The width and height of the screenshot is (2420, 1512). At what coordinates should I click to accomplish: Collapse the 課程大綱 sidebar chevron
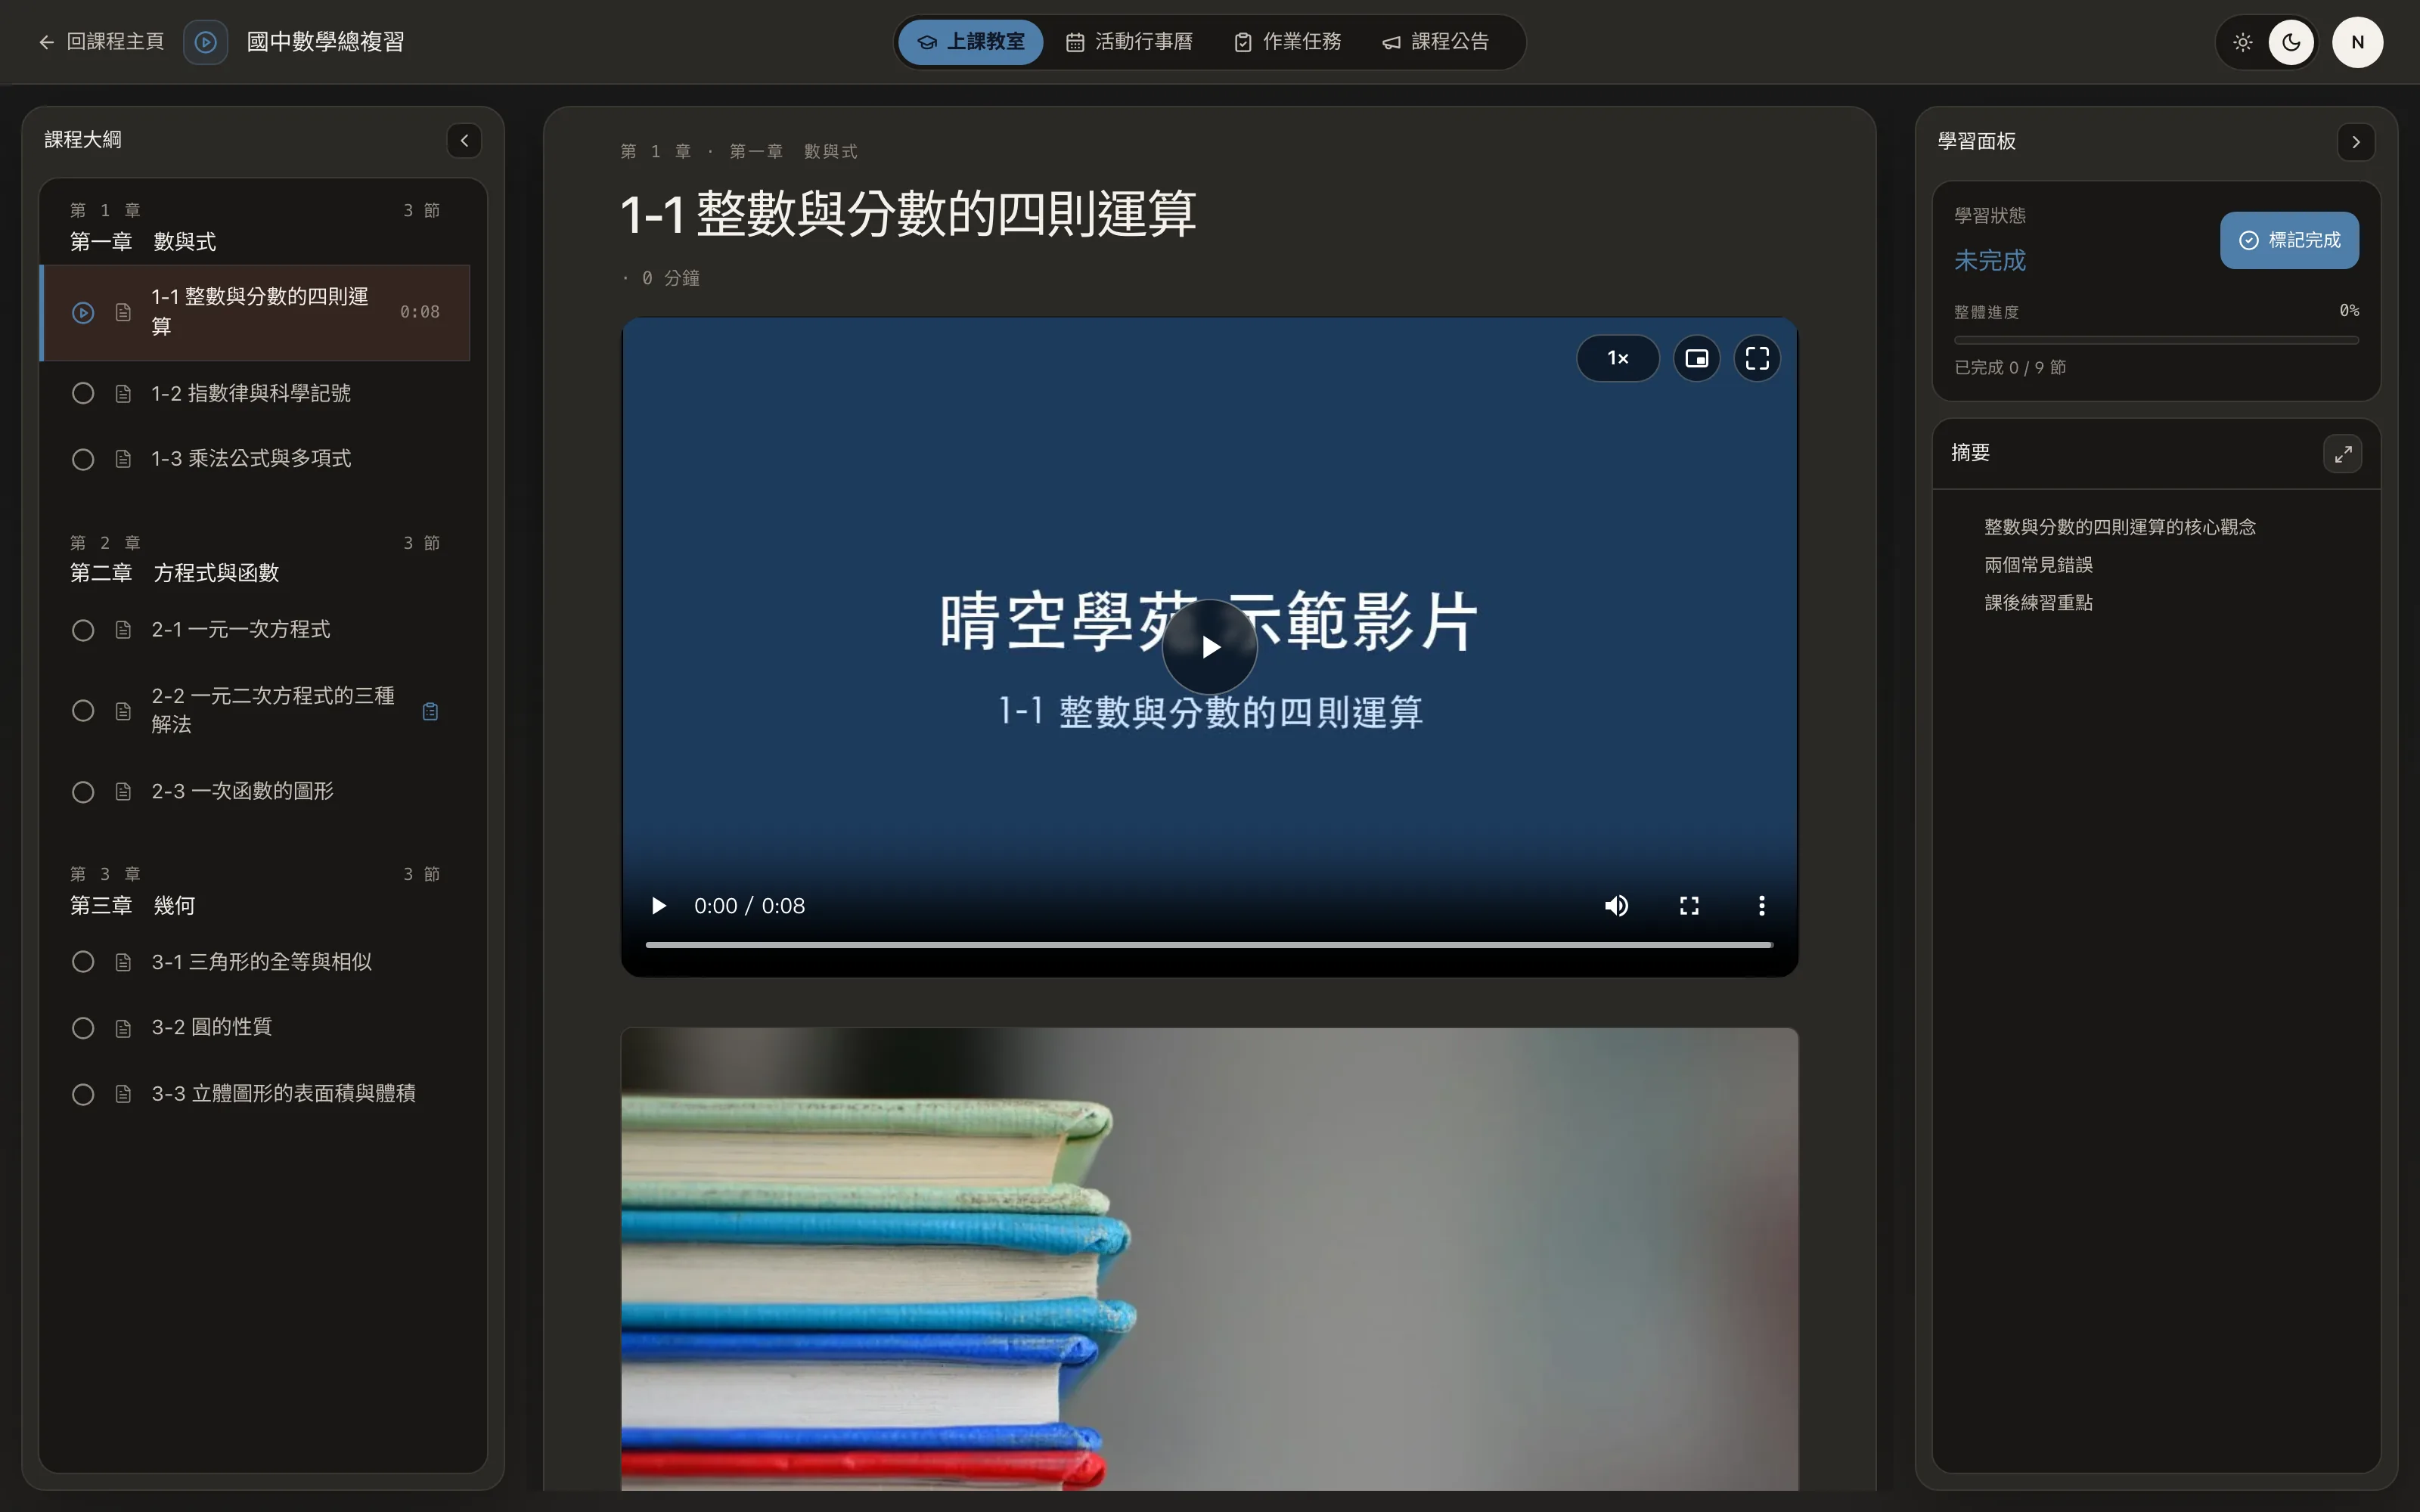pyautogui.click(x=464, y=141)
